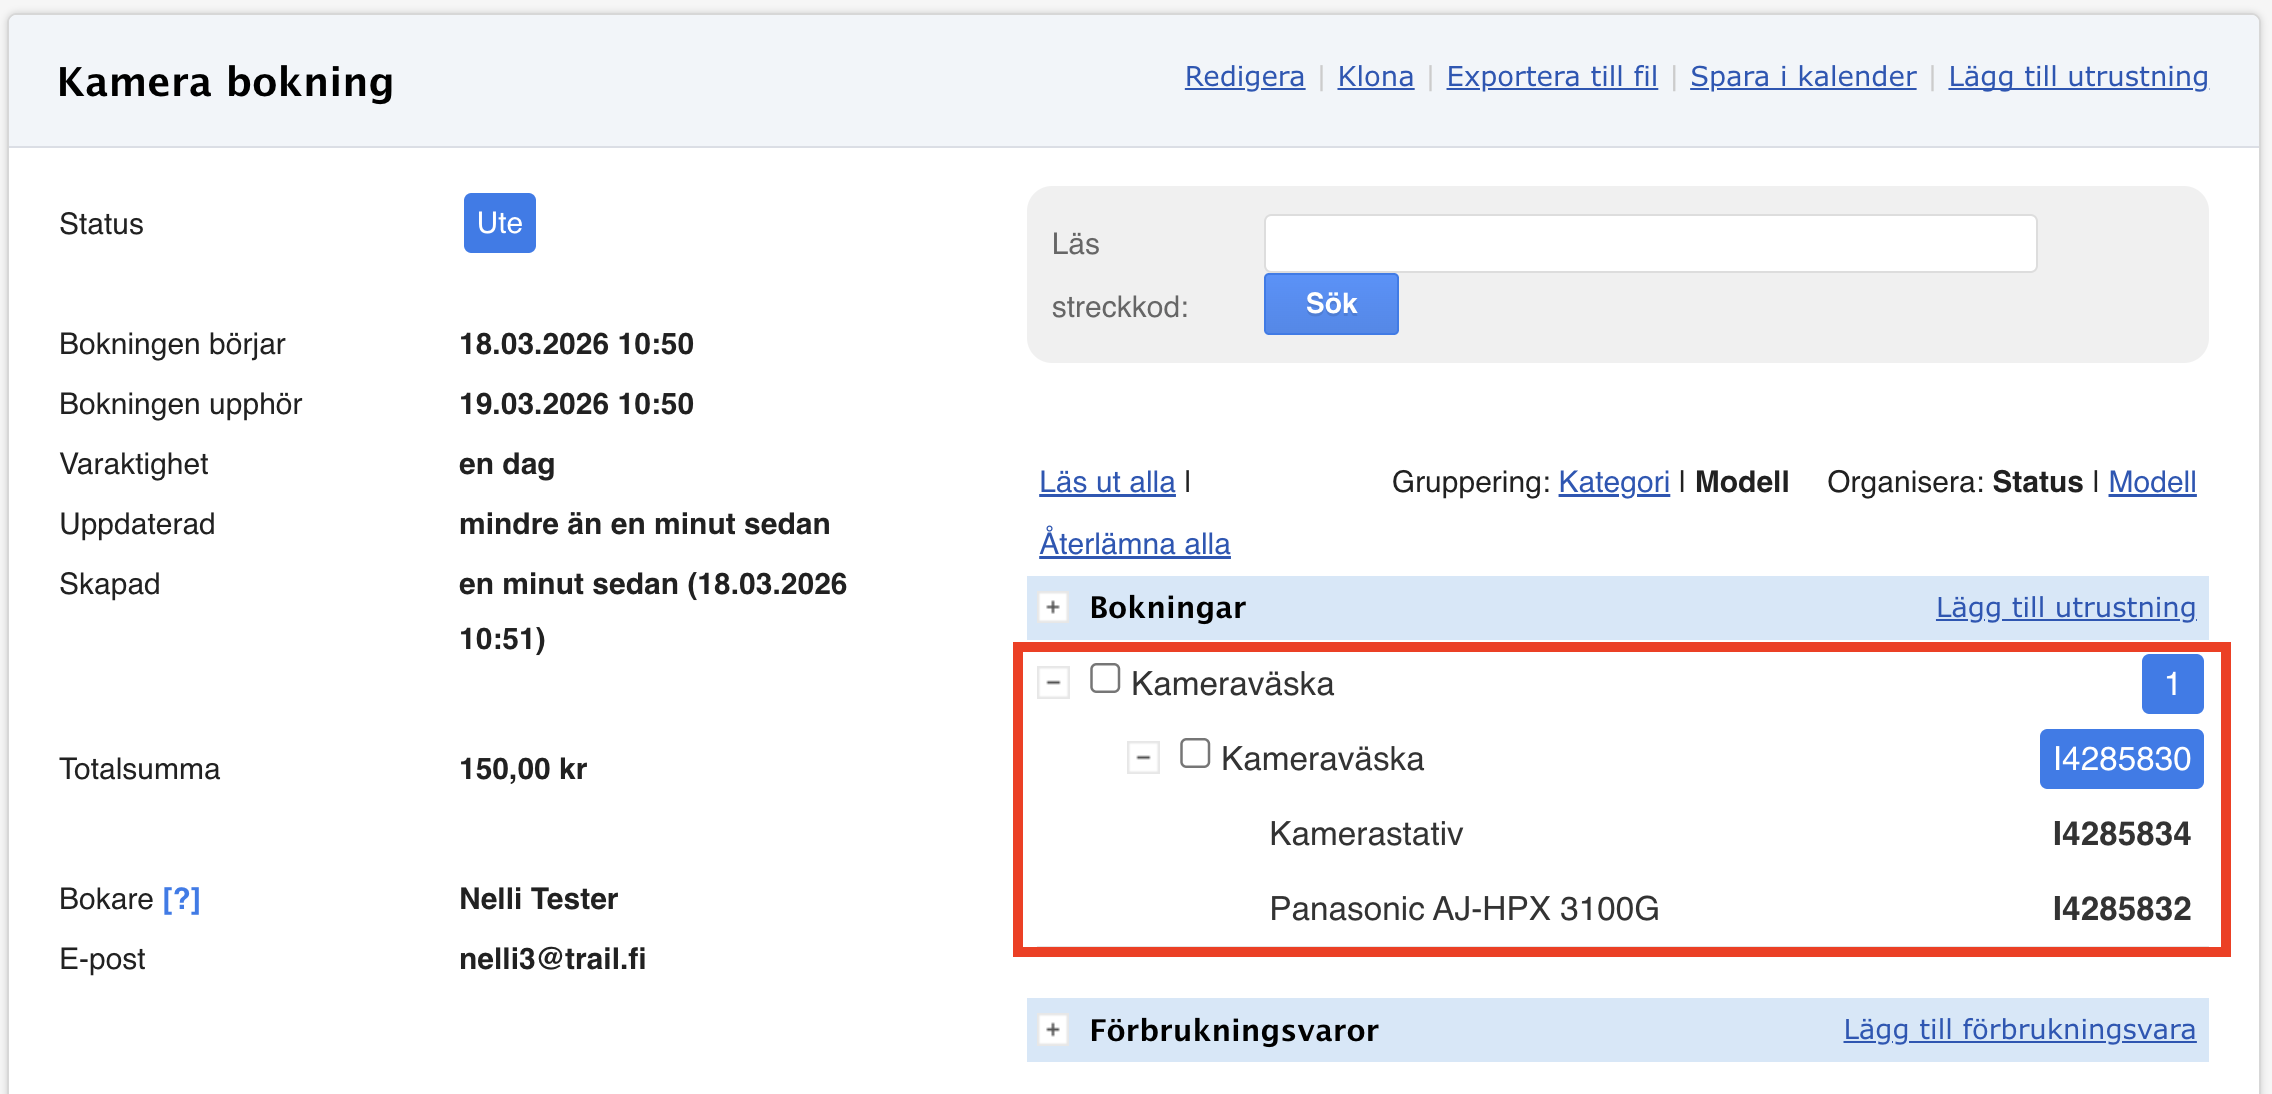Open the Redigera link

(1244, 76)
